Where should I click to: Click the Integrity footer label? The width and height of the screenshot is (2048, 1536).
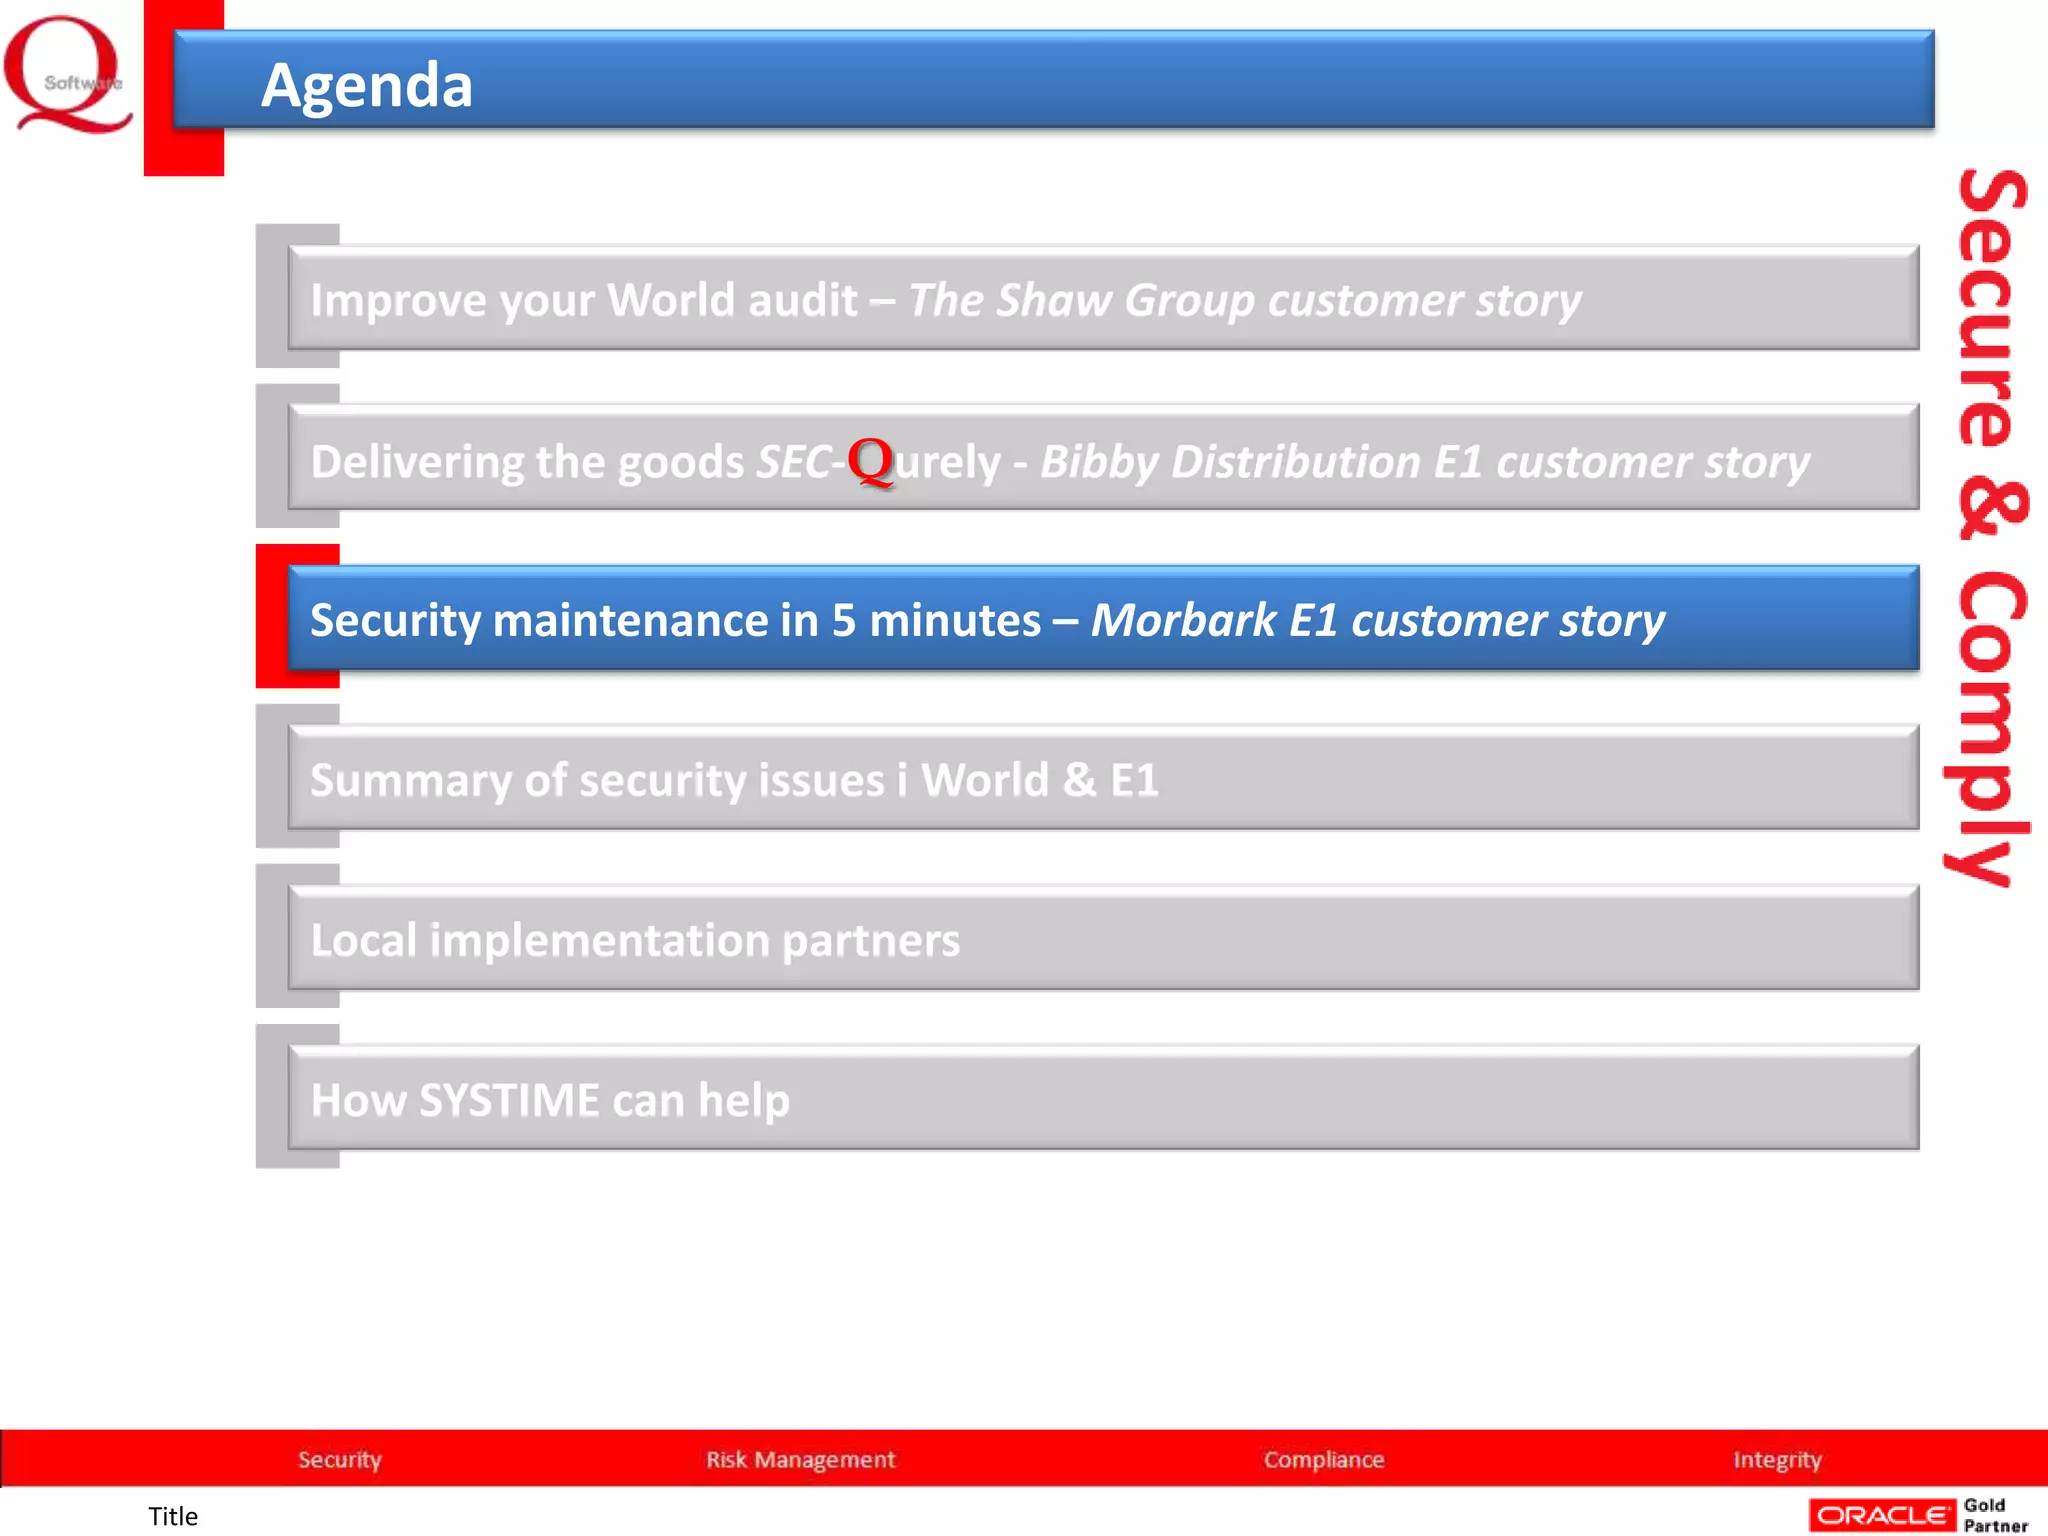pyautogui.click(x=1777, y=1460)
